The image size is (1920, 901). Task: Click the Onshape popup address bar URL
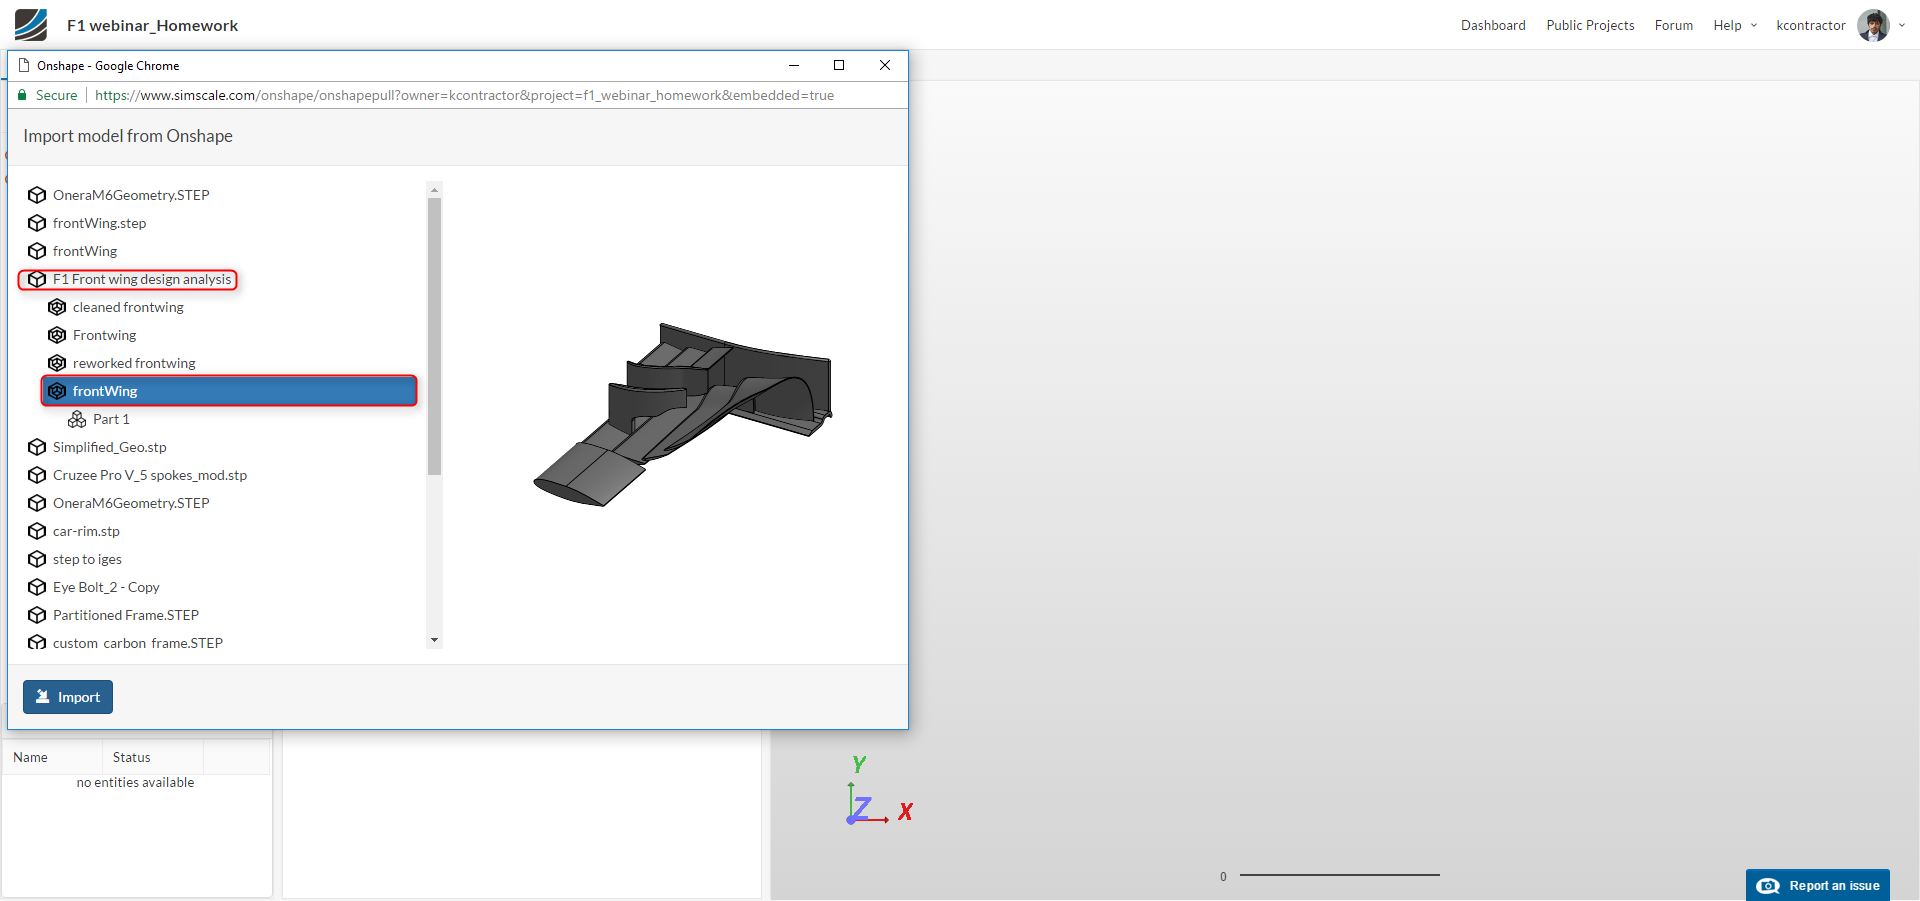(464, 95)
